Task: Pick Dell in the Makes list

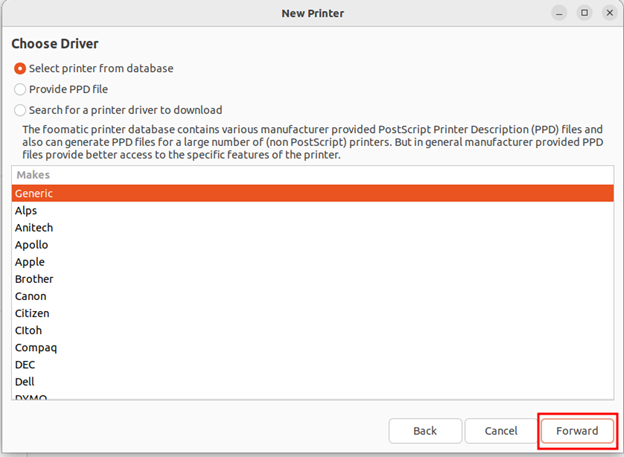Action: coord(25,381)
